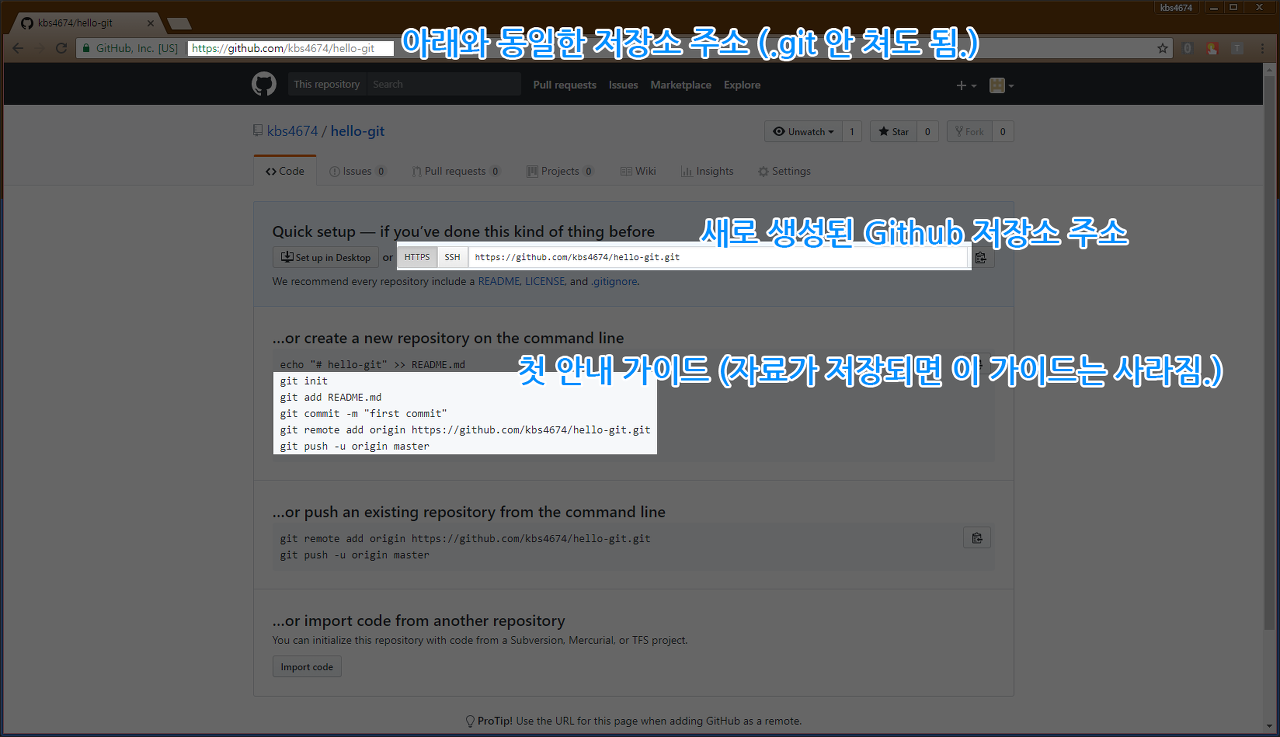
Task: Switch to the Settings tab
Action: (x=784, y=171)
